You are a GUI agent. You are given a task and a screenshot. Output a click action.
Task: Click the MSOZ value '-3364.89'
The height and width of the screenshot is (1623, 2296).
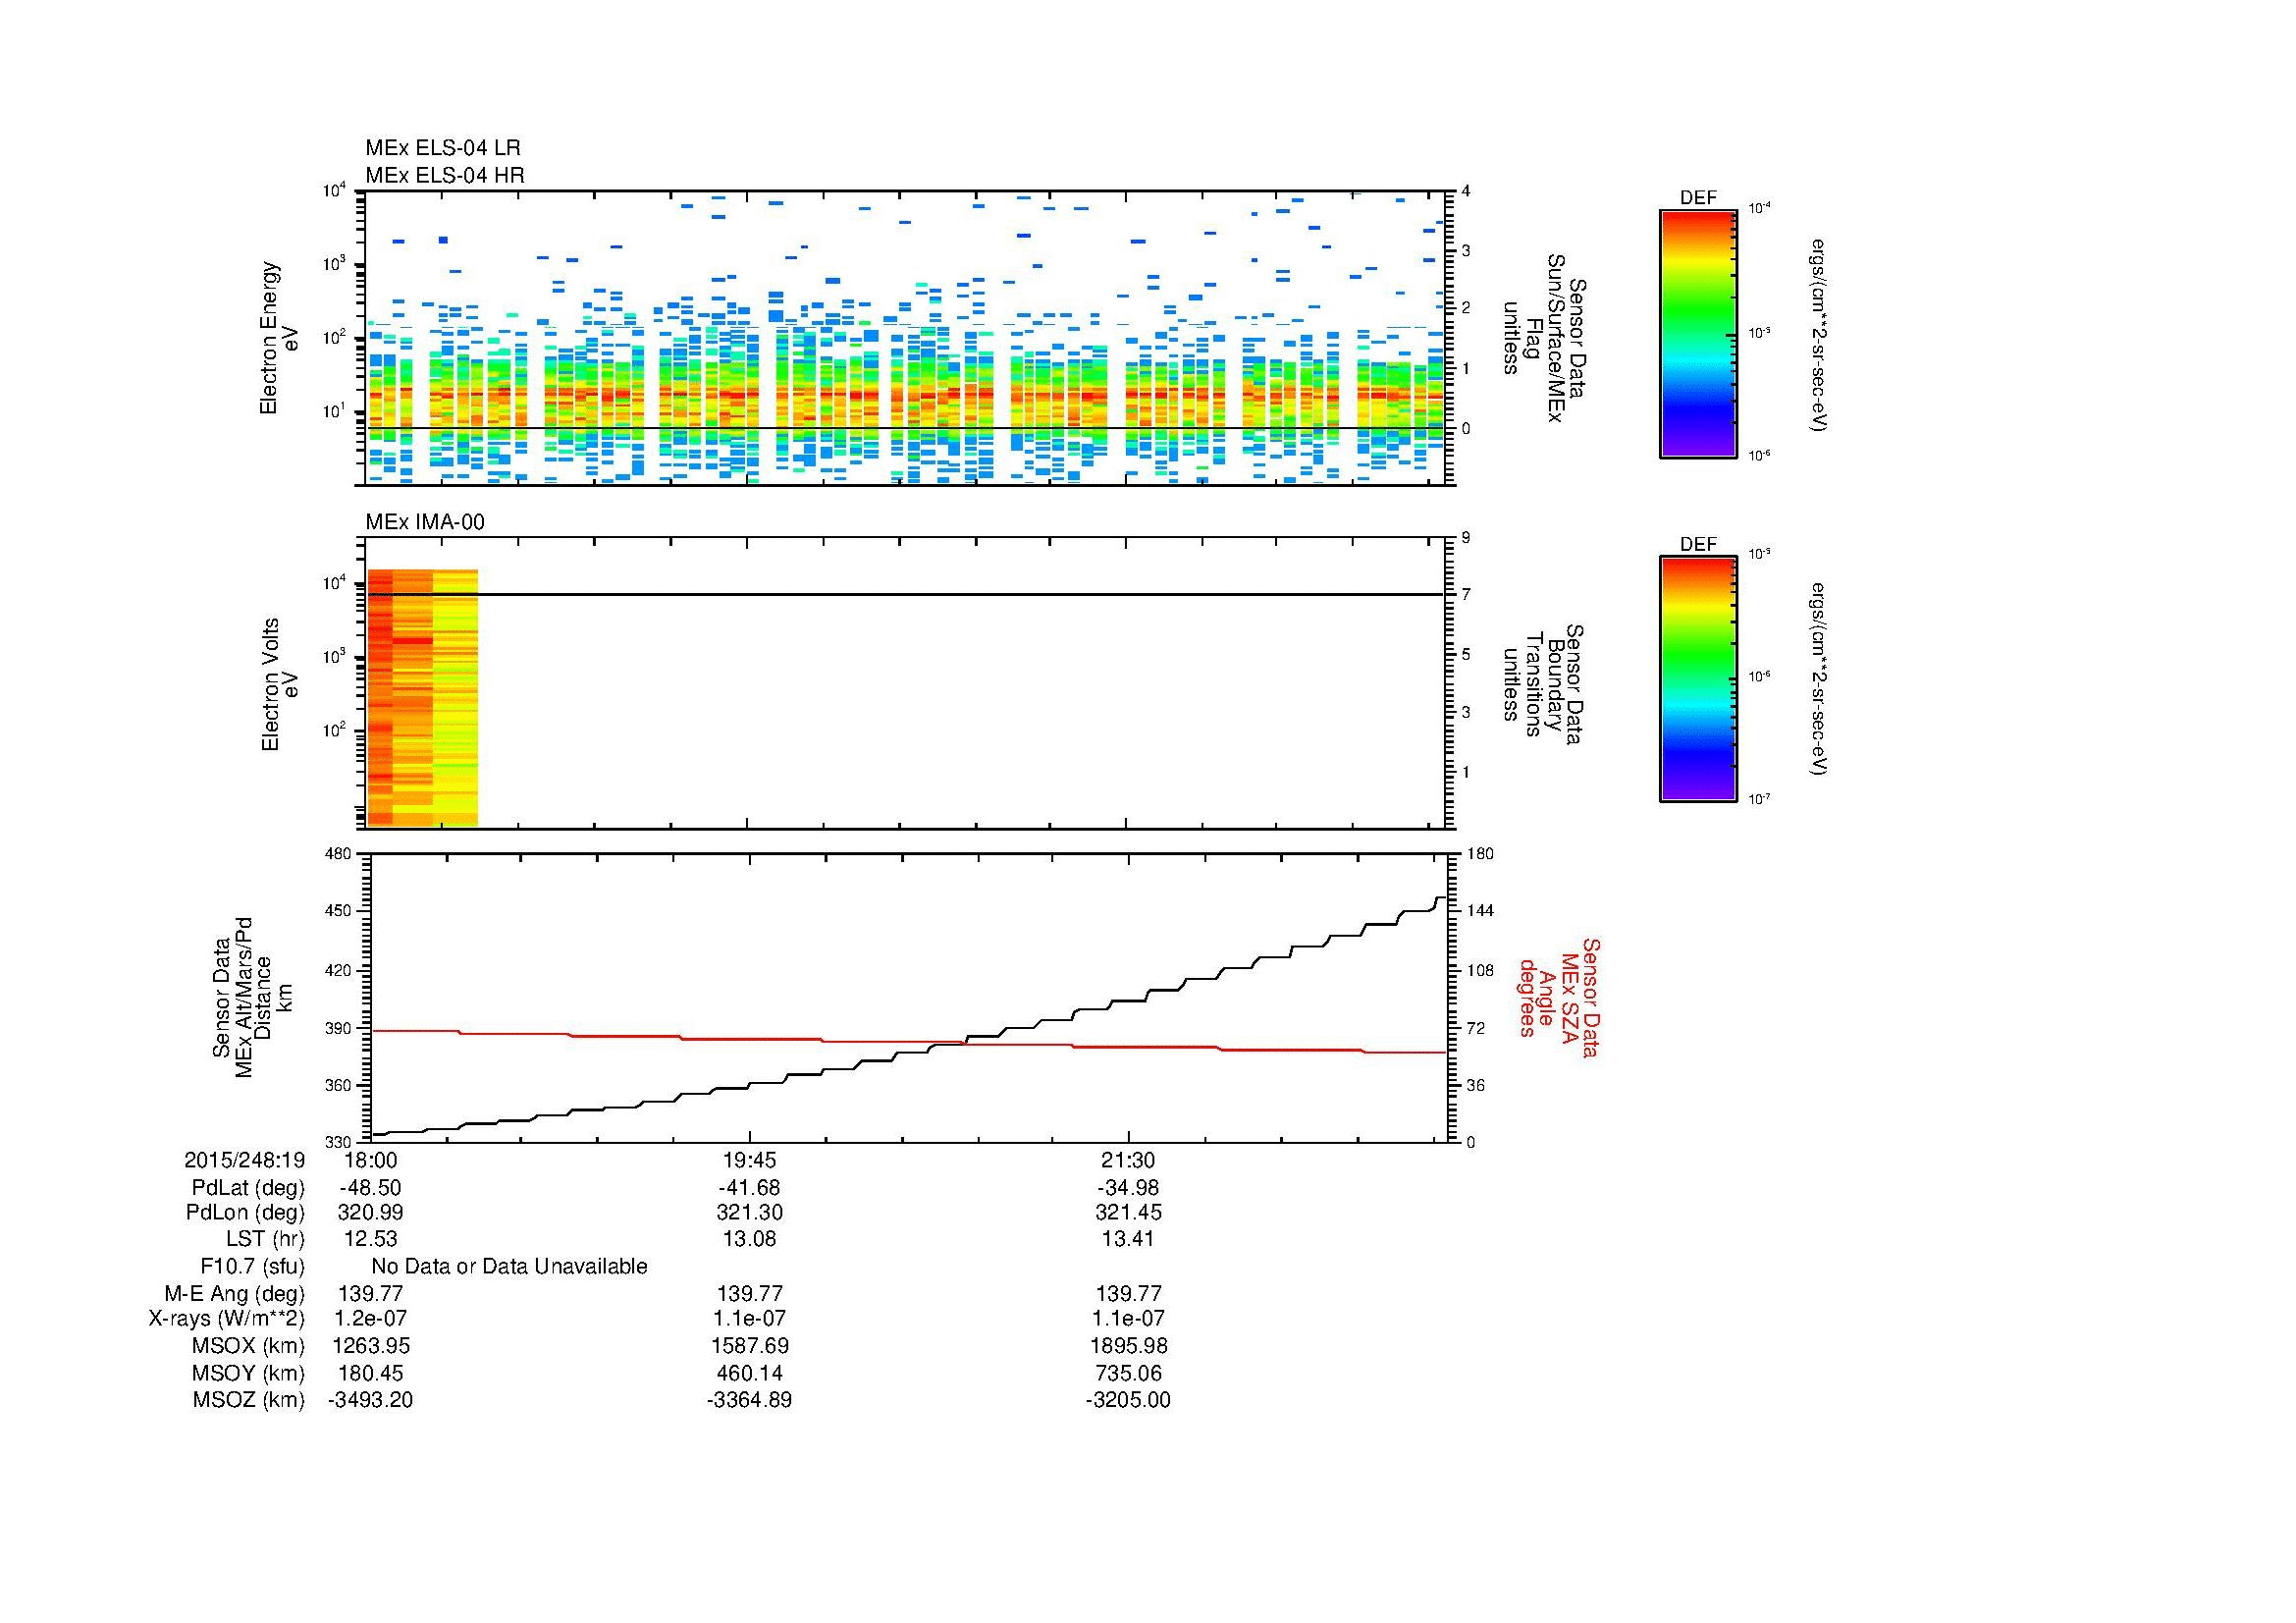tap(749, 1400)
